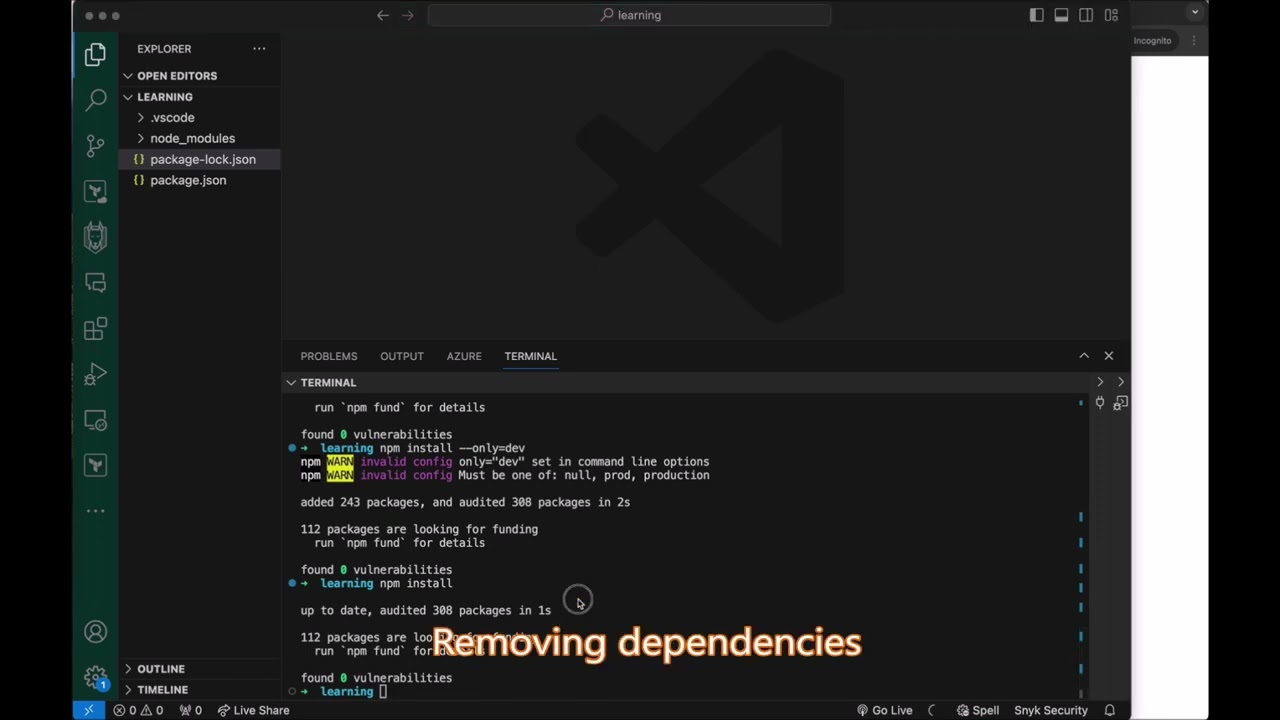This screenshot has width=1280, height=720.
Task: Go back with the navigation arrow
Action: pos(383,15)
